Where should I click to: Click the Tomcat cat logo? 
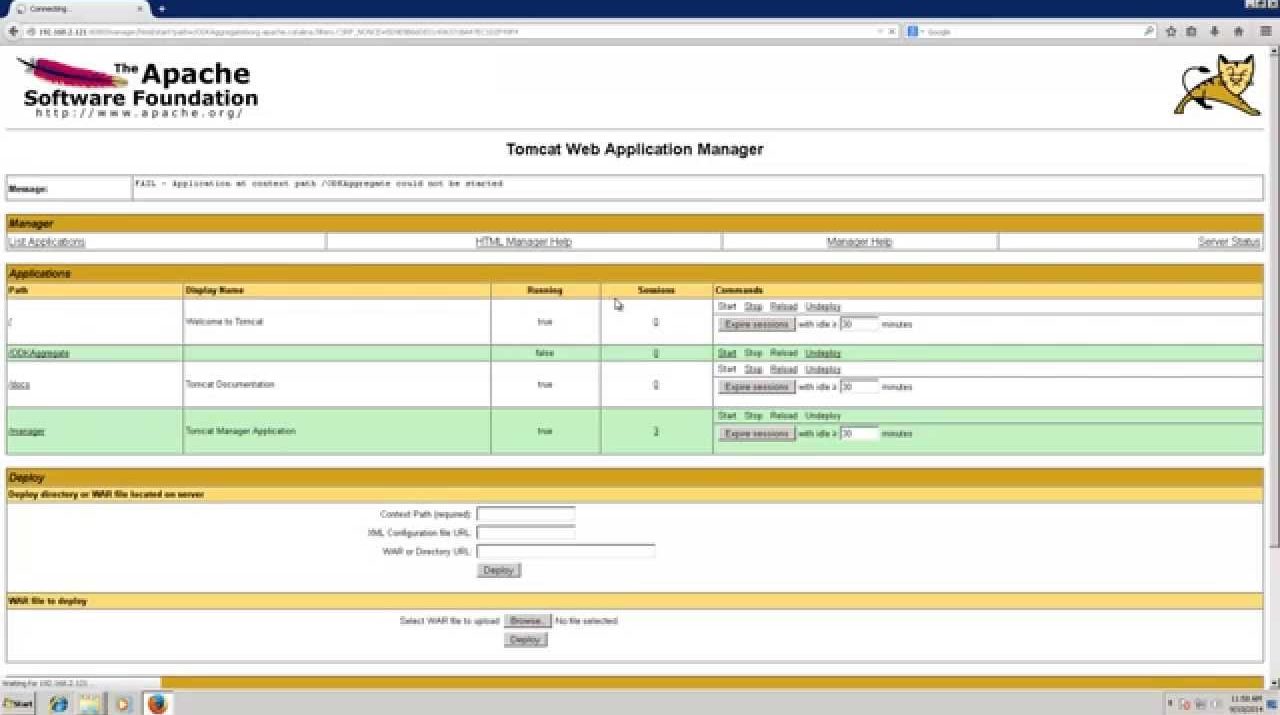[x=1217, y=86]
